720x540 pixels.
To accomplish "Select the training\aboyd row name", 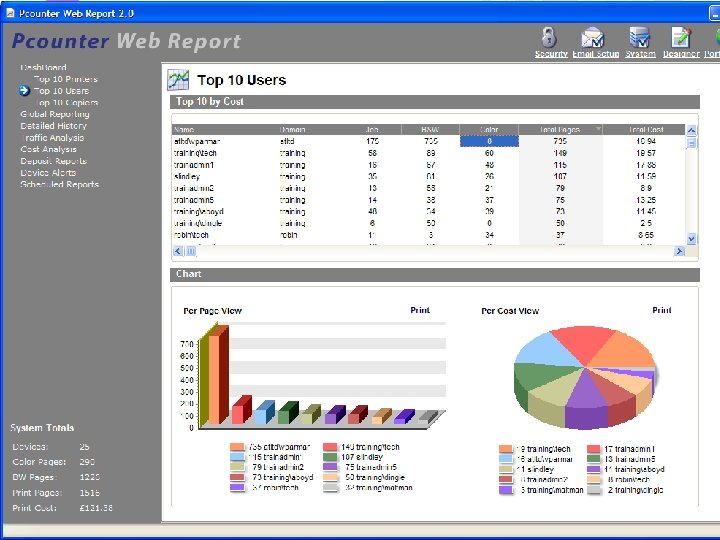I will [x=198, y=212].
